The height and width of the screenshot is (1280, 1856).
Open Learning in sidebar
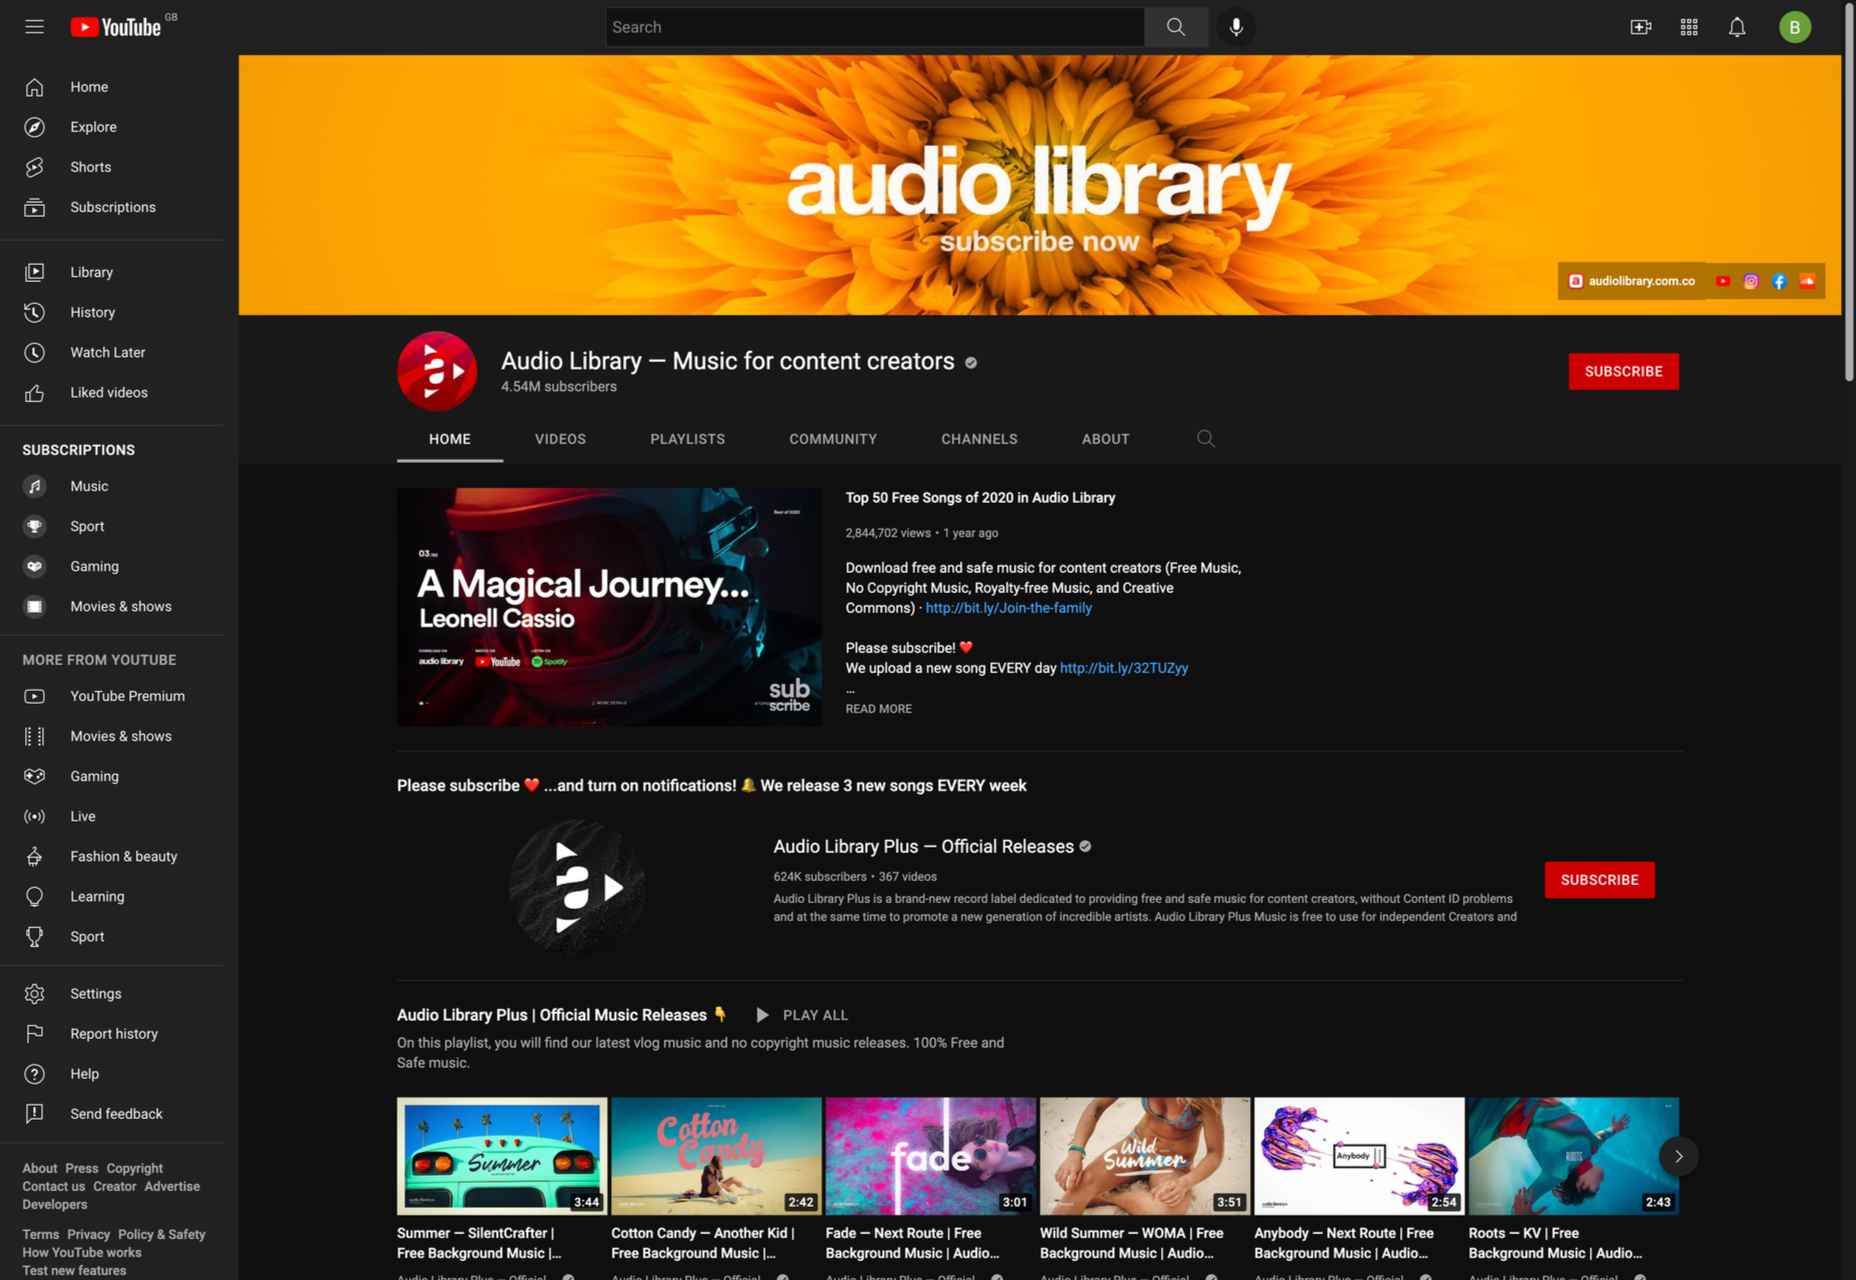point(112,896)
